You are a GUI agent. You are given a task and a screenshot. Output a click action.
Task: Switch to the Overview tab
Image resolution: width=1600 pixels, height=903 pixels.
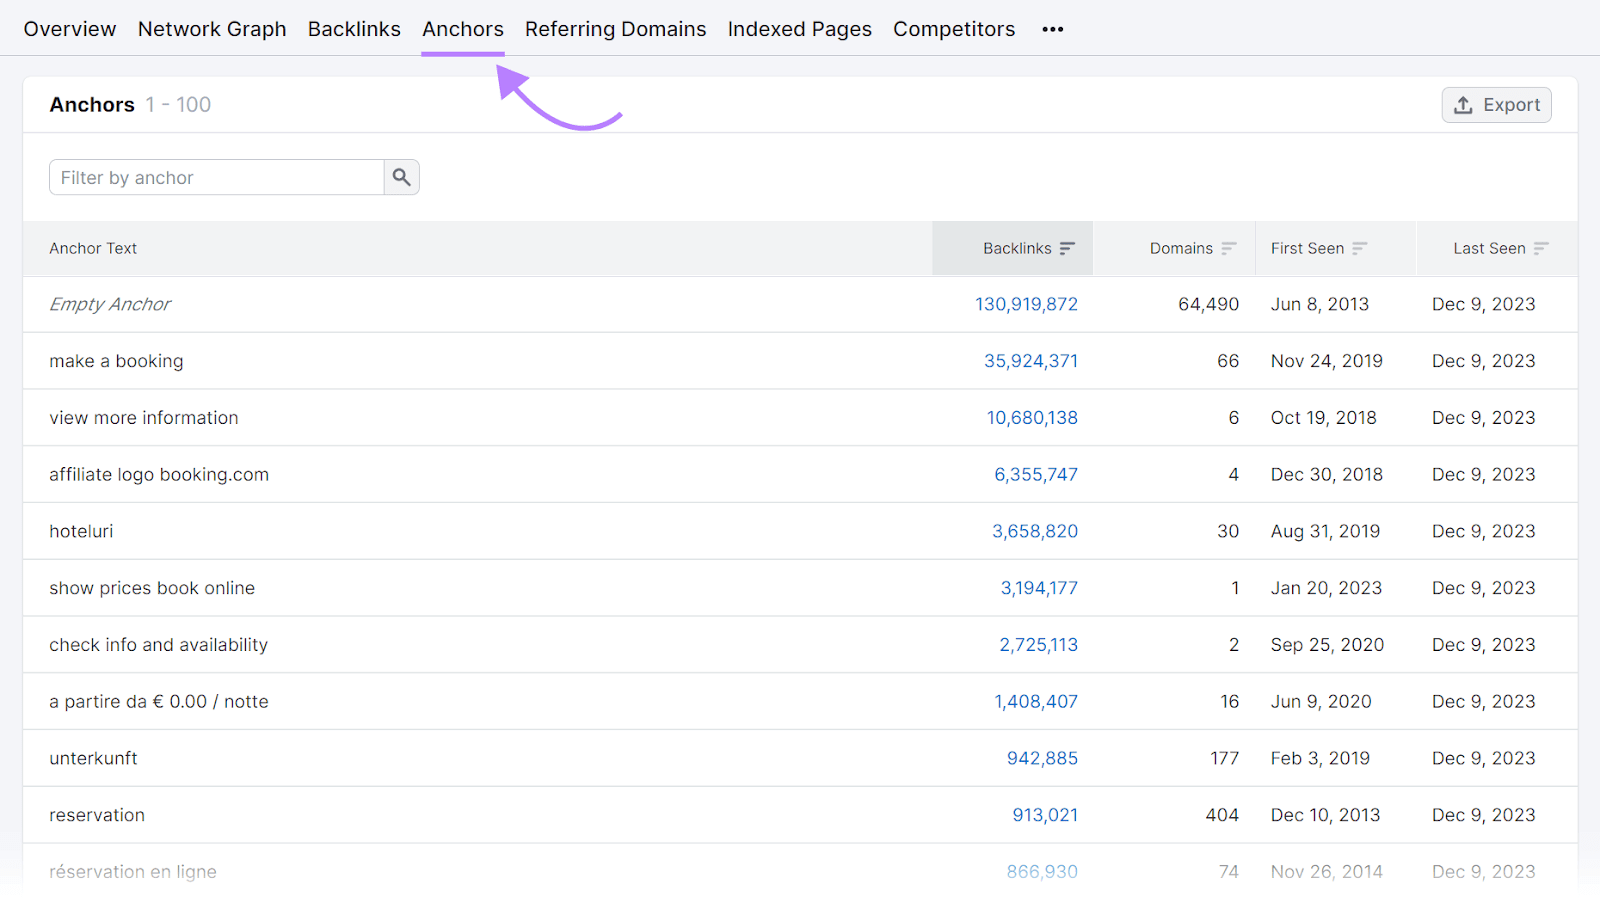[x=70, y=29]
